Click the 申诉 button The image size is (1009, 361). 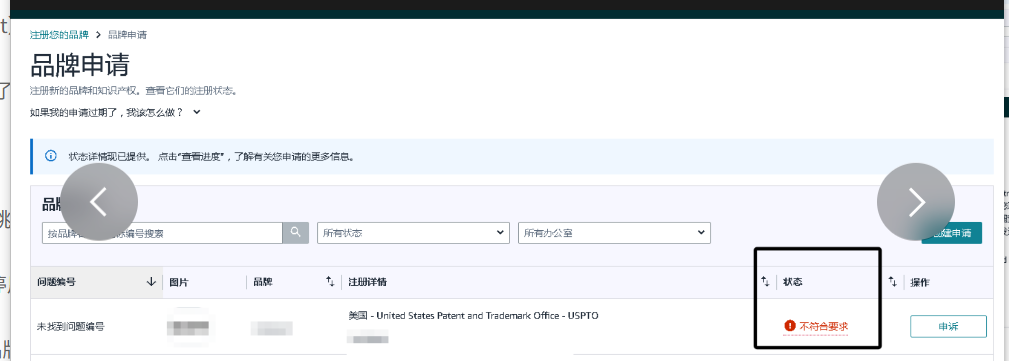coord(948,326)
